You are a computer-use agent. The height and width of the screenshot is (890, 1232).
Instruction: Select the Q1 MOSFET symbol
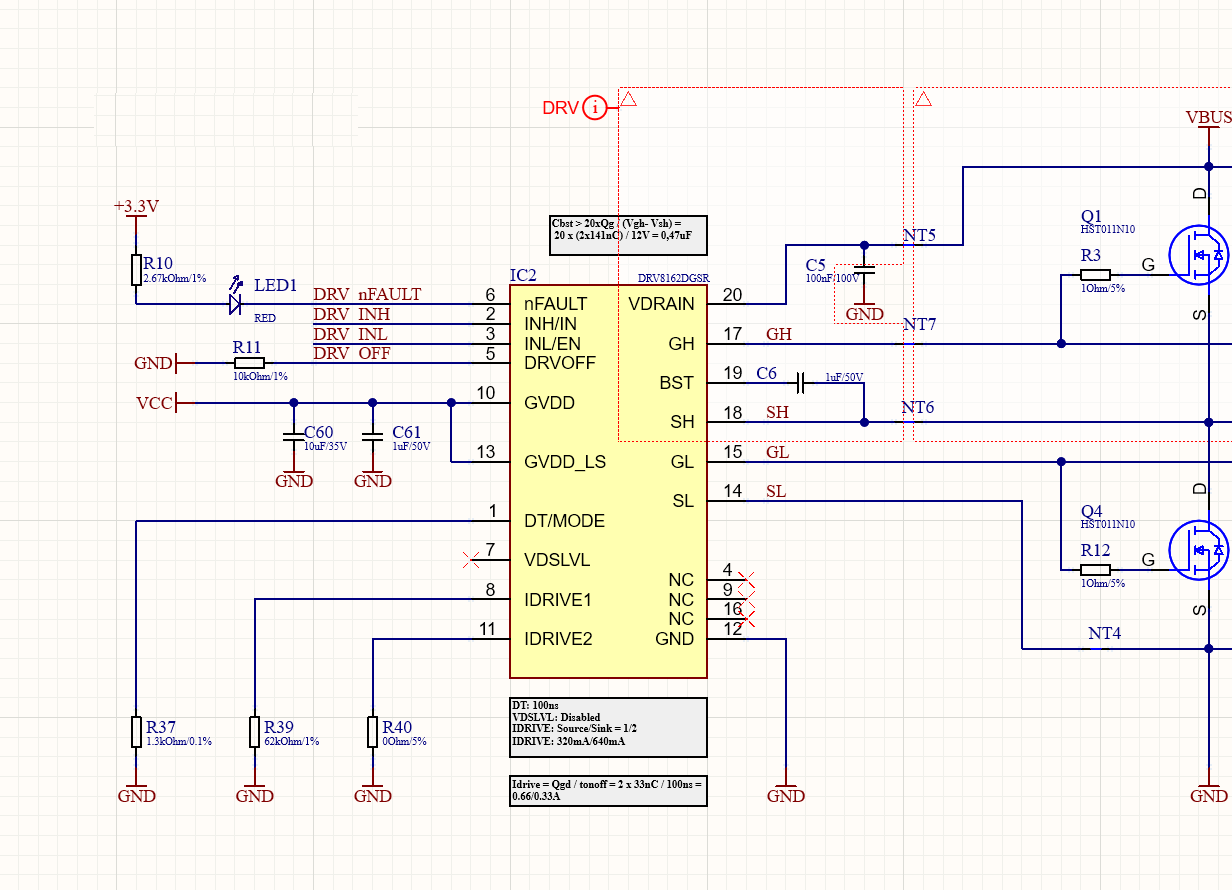point(1198,256)
